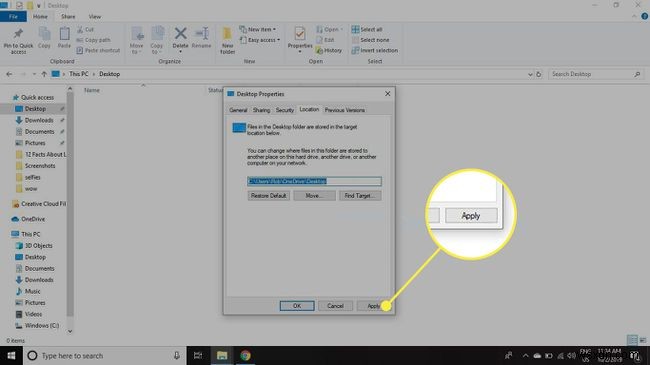The image size is (650, 365).
Task: Switch to the Home ribbon tab
Action: pyautogui.click(x=40, y=17)
